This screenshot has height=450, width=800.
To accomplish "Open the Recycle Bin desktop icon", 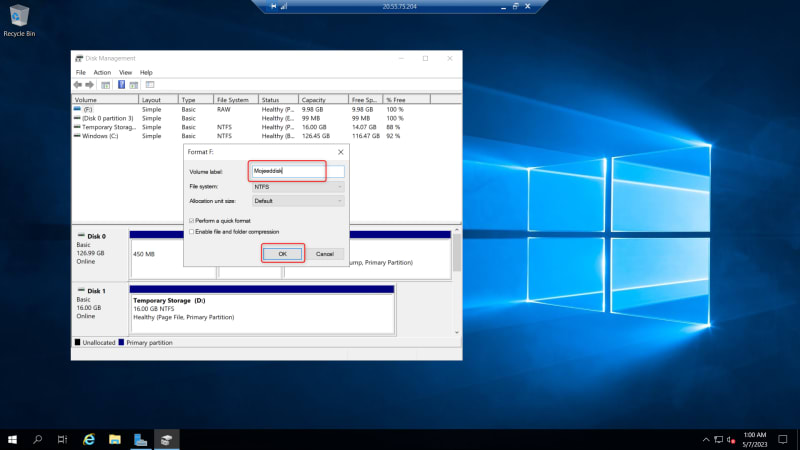I will pyautogui.click(x=19, y=20).
